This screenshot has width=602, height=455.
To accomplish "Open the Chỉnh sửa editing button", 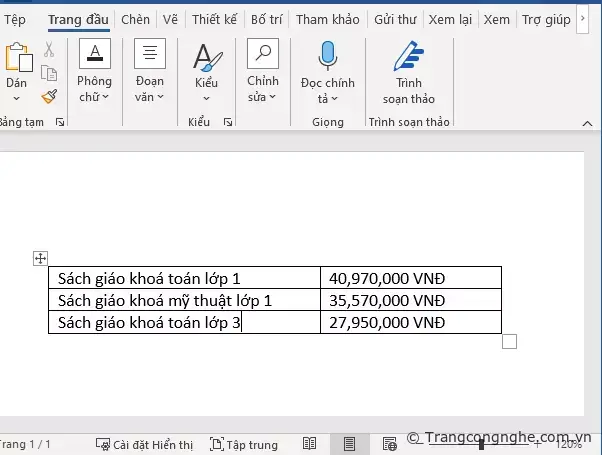I will click(263, 72).
